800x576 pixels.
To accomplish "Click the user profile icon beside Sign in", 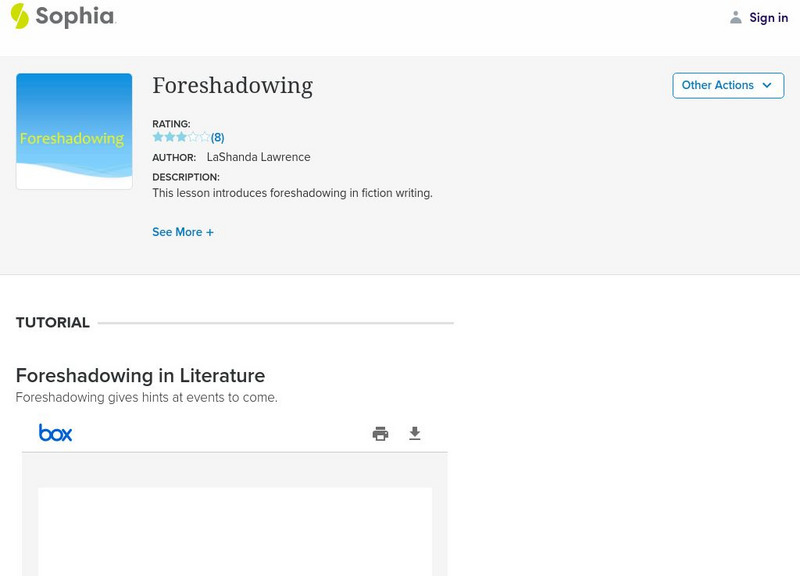I will (736, 17).
